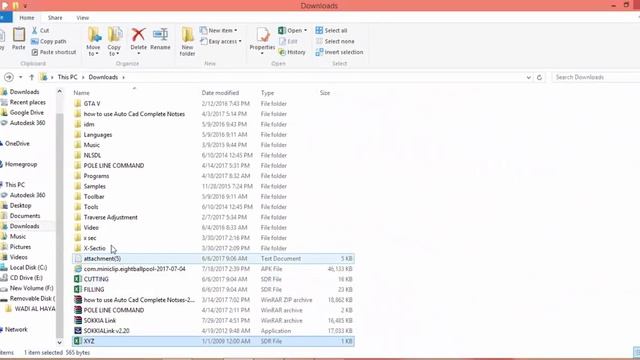The width and height of the screenshot is (640, 360).
Task: Click Select all in ribbon
Action: tap(331, 31)
